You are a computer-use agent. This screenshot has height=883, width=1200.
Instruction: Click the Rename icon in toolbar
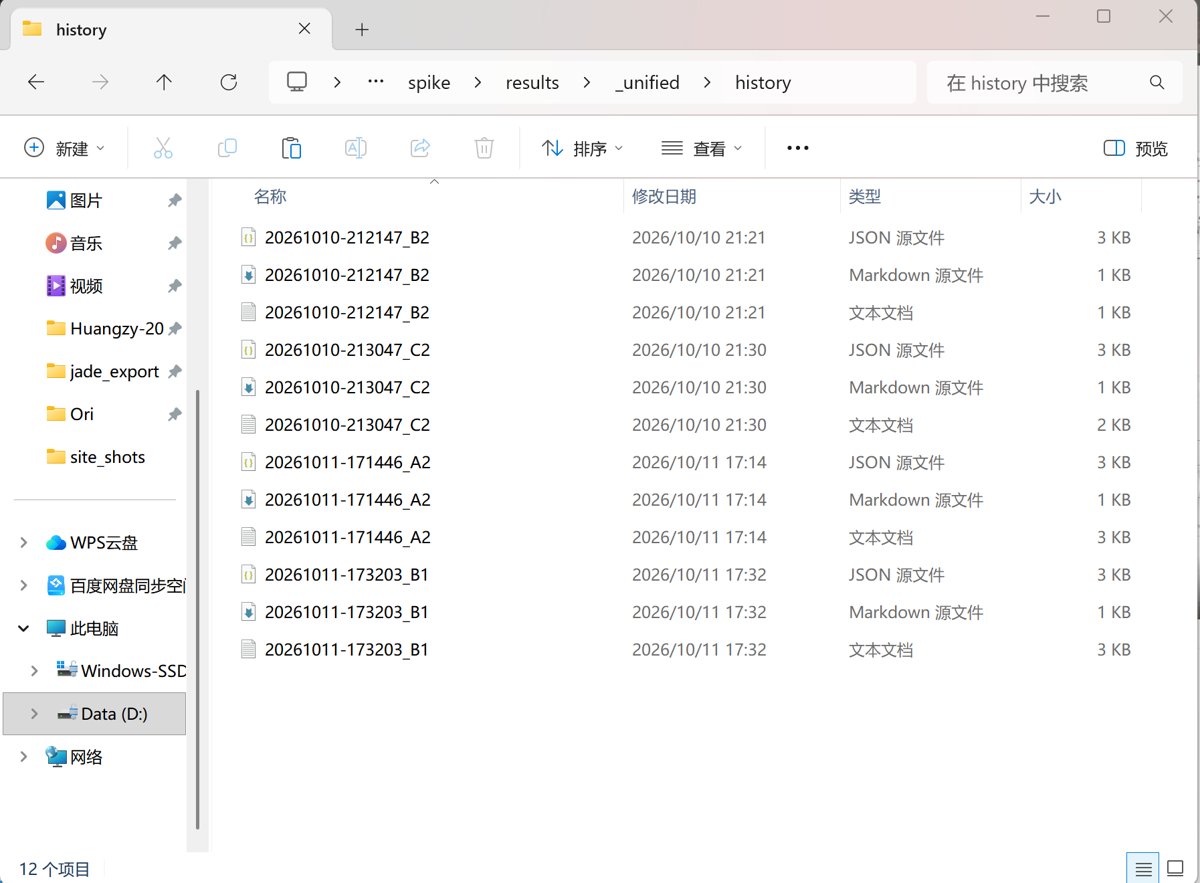[x=355, y=148]
